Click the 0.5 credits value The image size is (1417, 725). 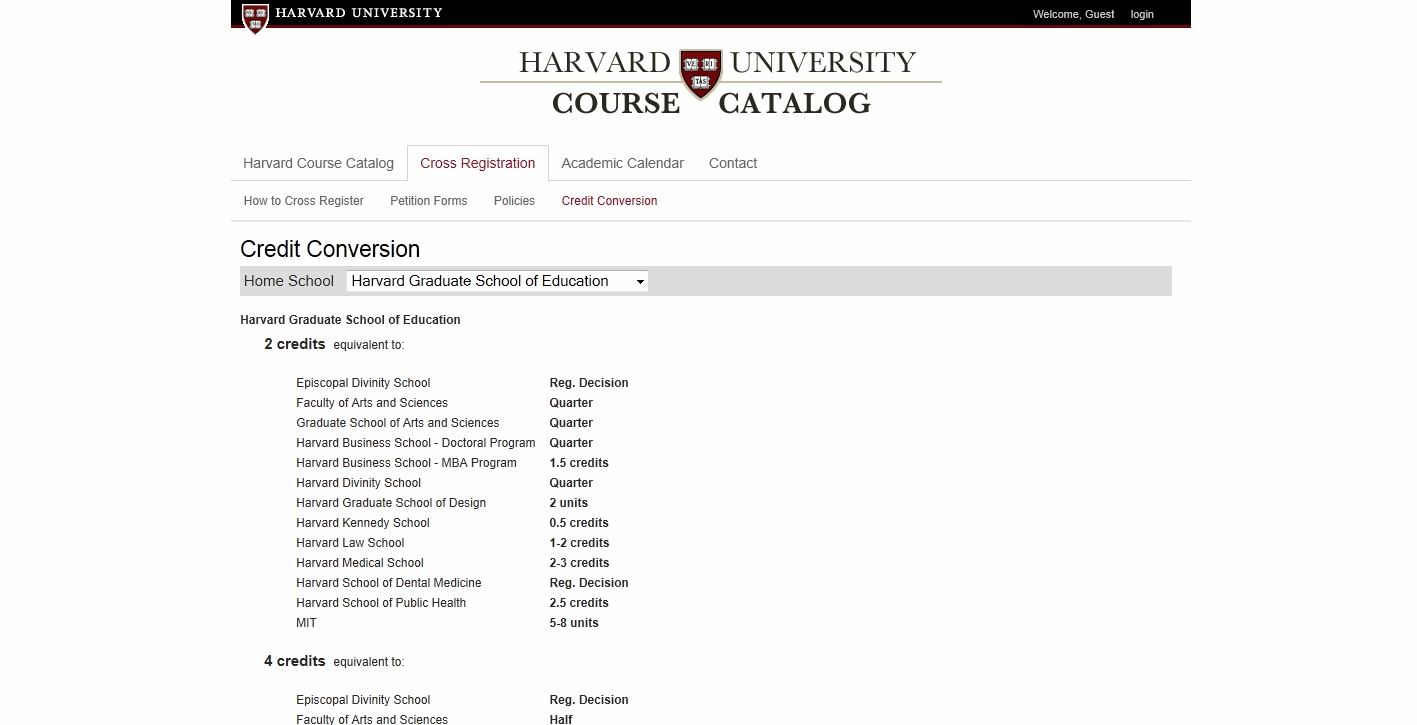coord(579,523)
